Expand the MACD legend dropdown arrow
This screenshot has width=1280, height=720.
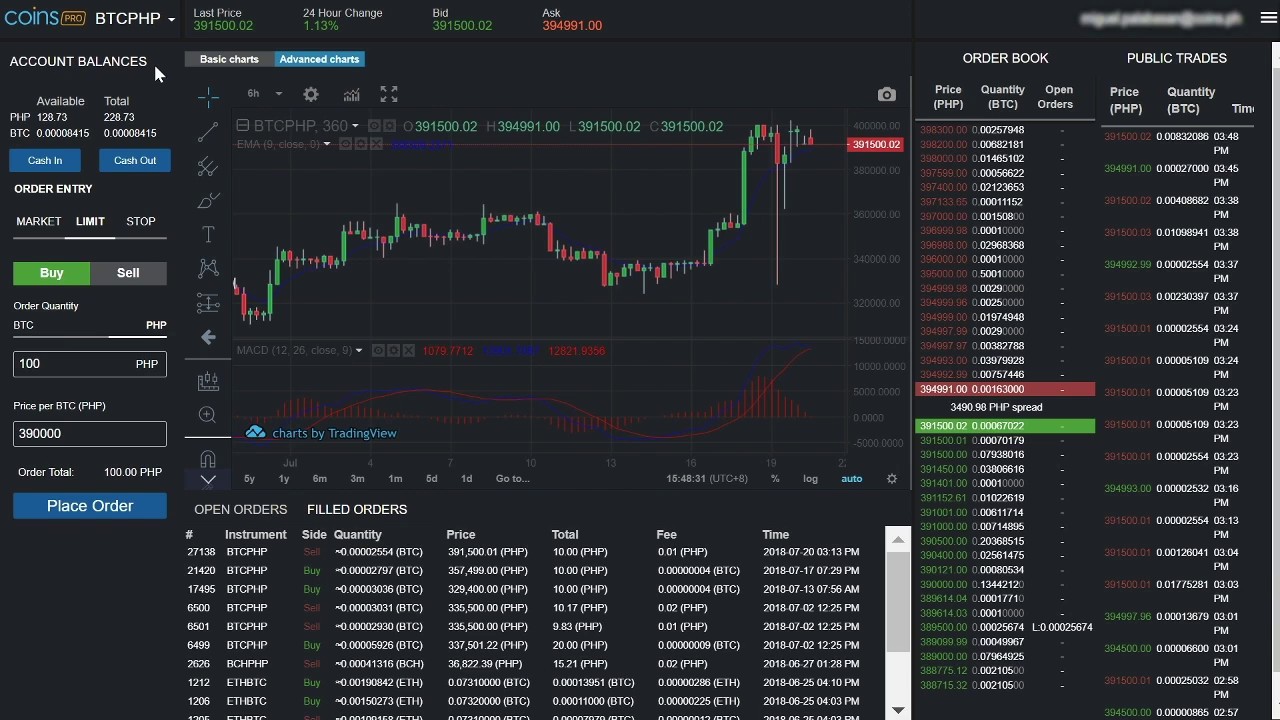(359, 351)
